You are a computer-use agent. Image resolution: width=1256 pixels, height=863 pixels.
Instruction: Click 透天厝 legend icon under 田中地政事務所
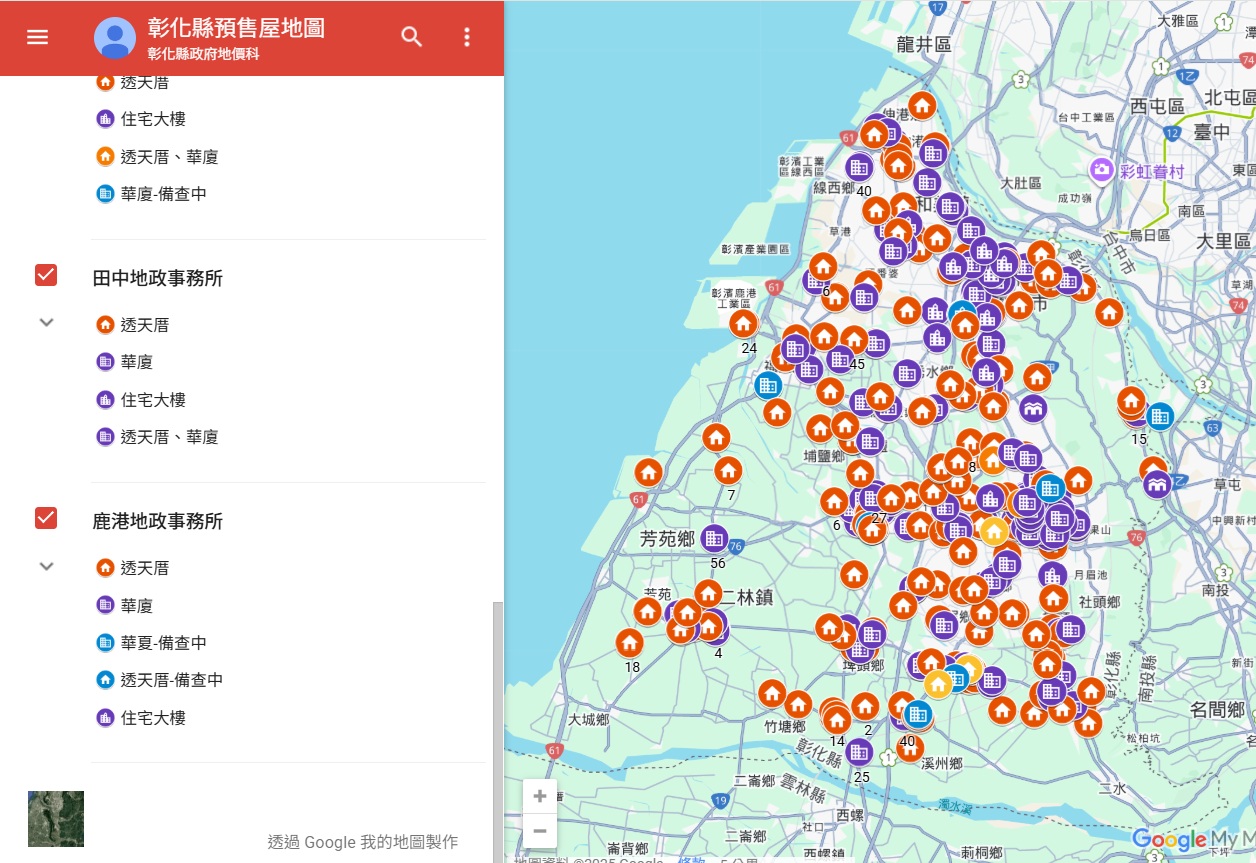coord(105,325)
